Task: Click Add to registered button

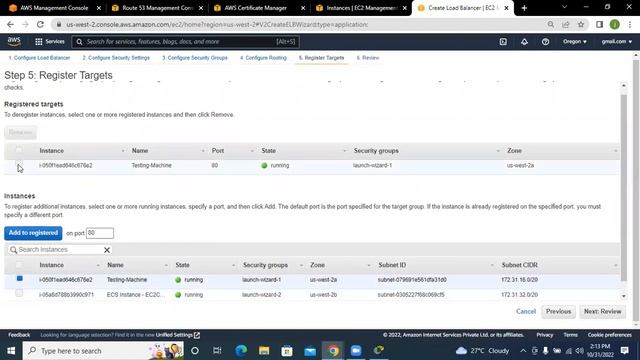Action: [33, 233]
